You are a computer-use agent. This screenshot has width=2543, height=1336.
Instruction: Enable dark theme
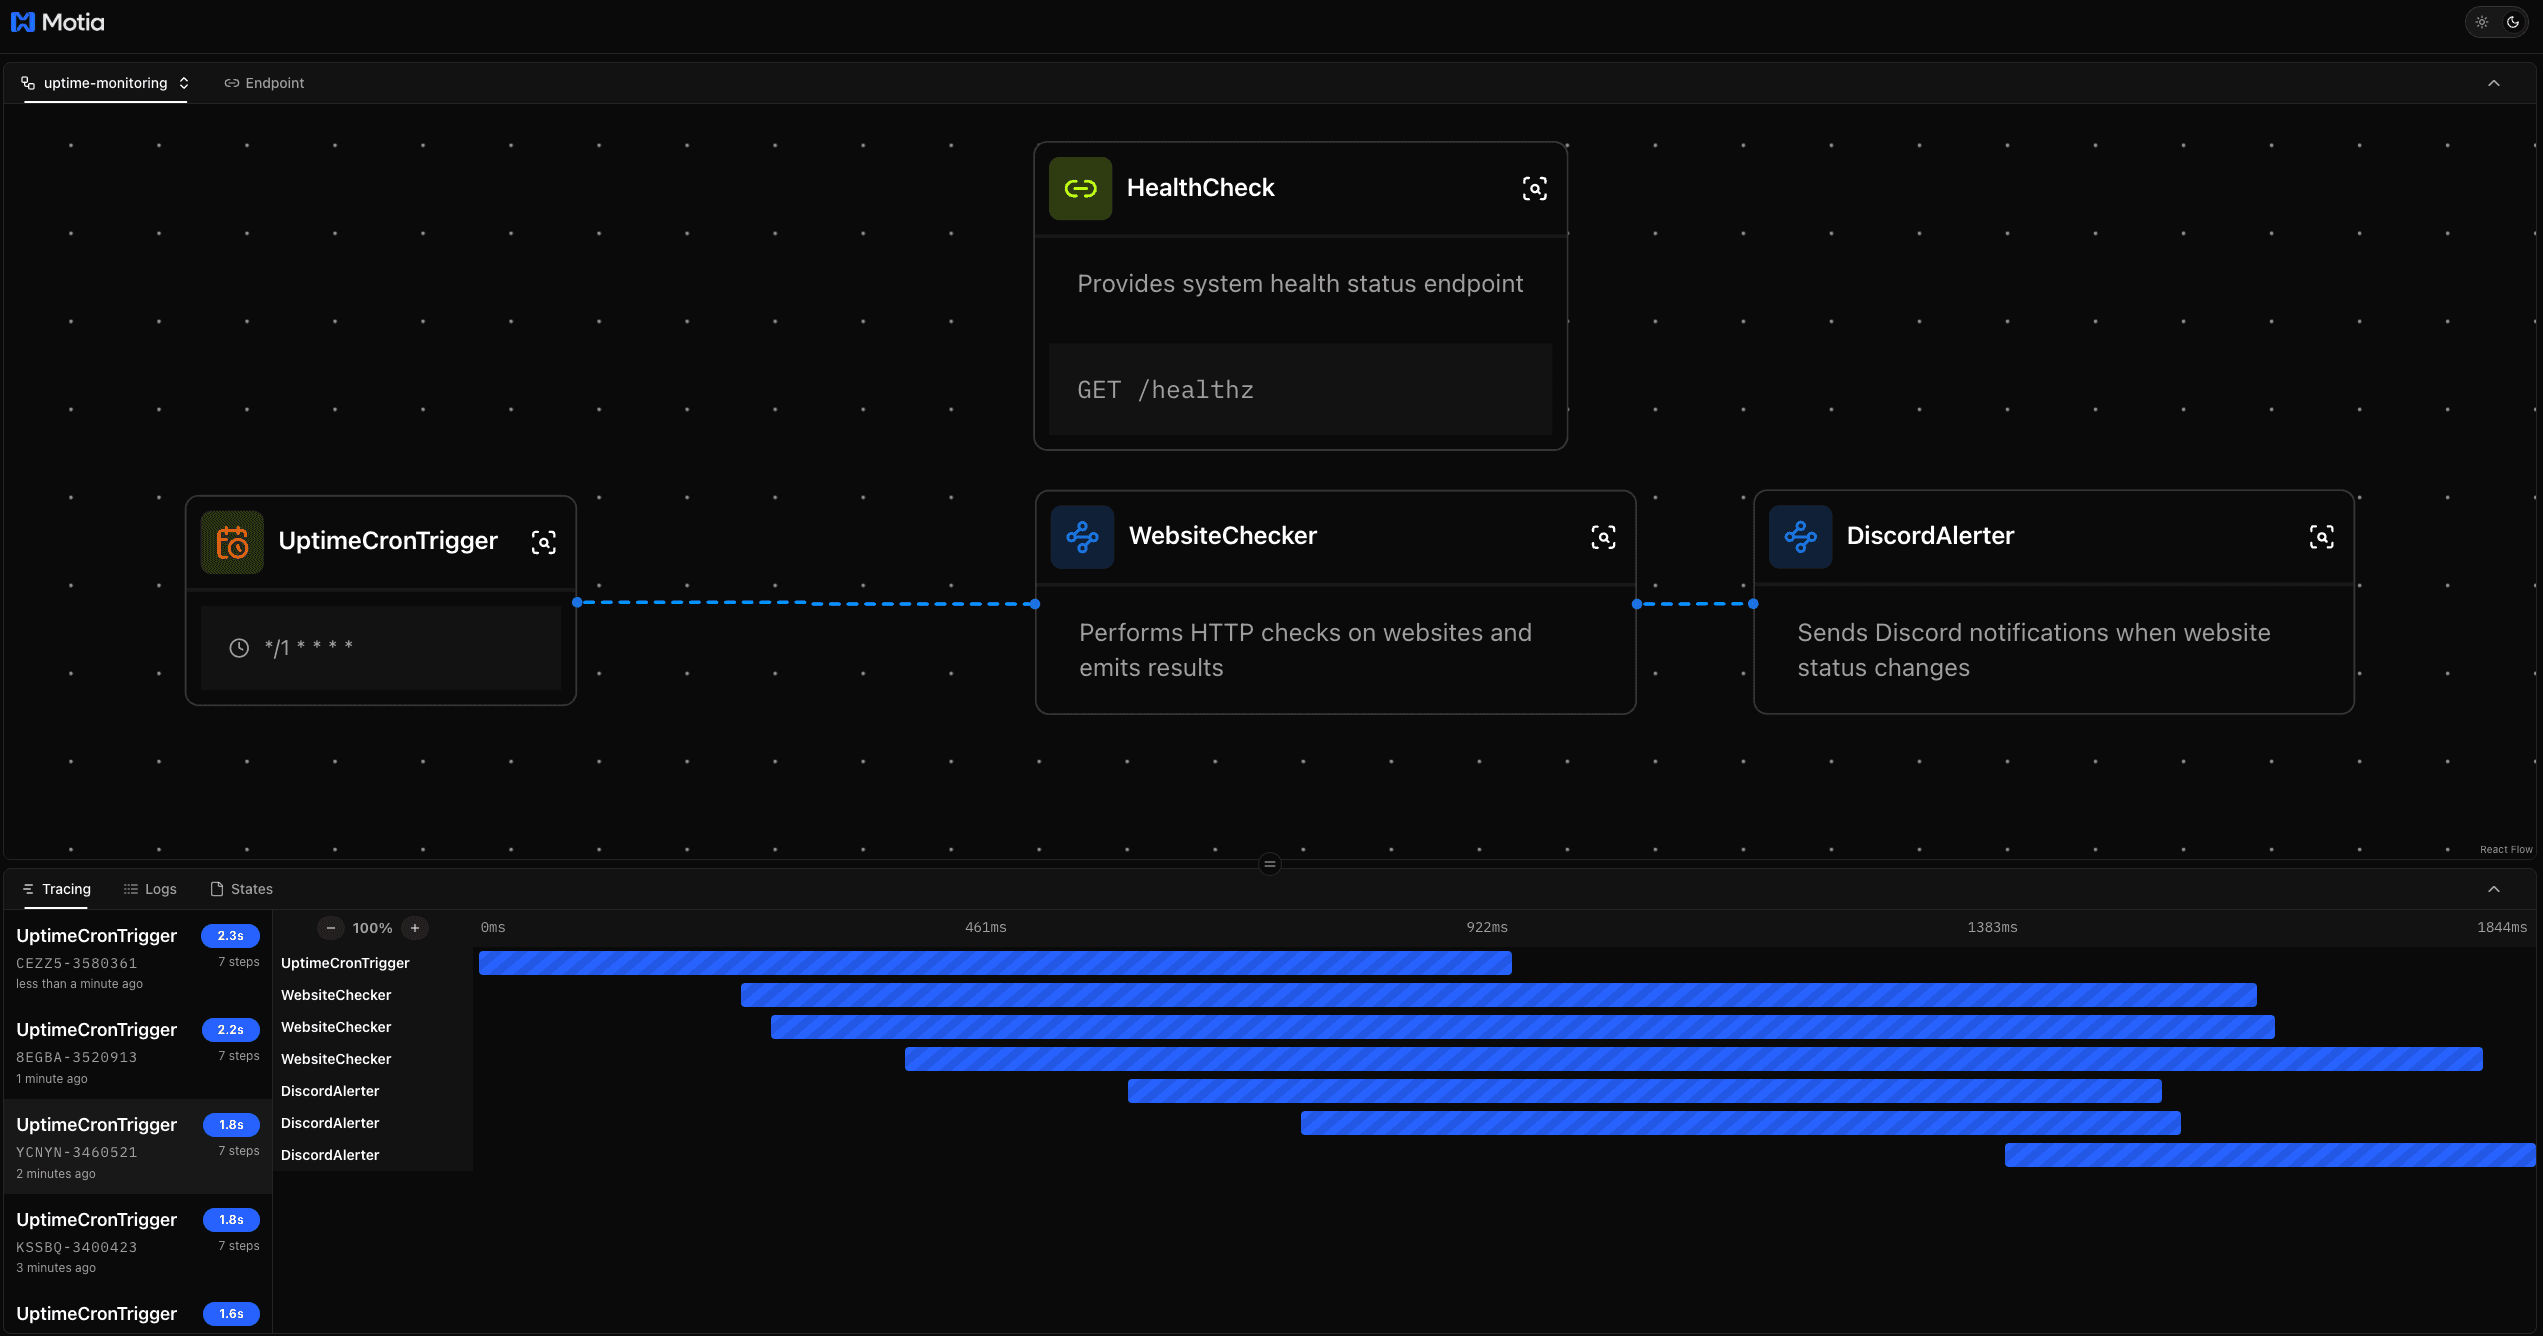(2512, 22)
